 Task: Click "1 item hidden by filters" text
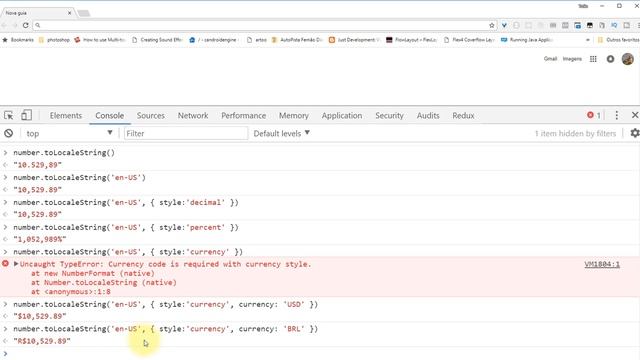(575, 133)
